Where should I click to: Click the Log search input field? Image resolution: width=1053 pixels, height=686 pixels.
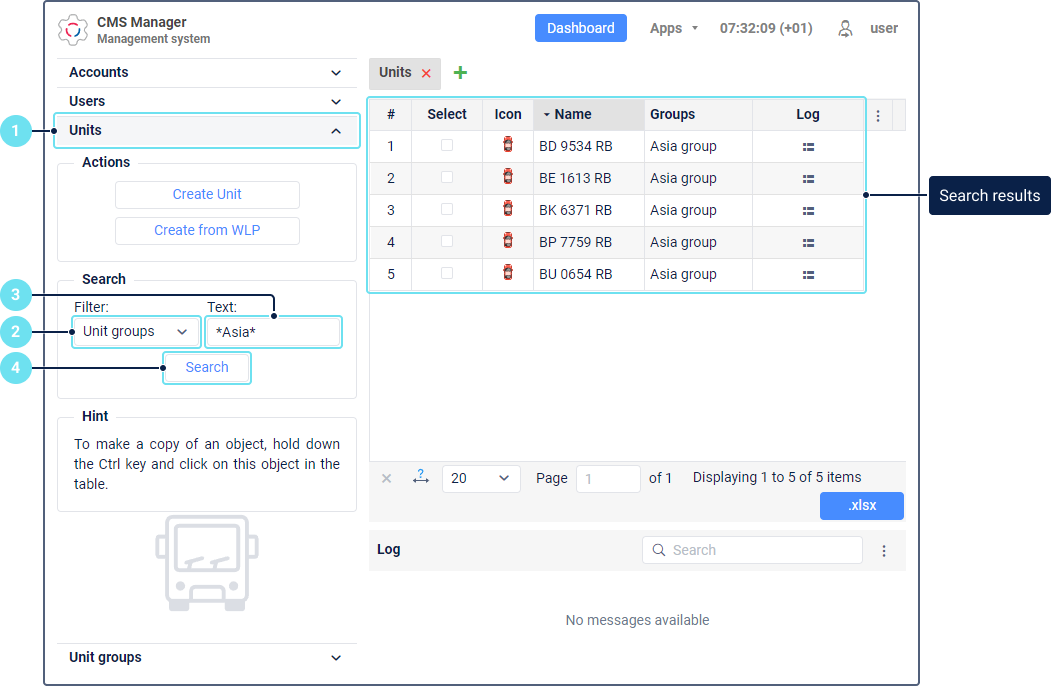760,551
